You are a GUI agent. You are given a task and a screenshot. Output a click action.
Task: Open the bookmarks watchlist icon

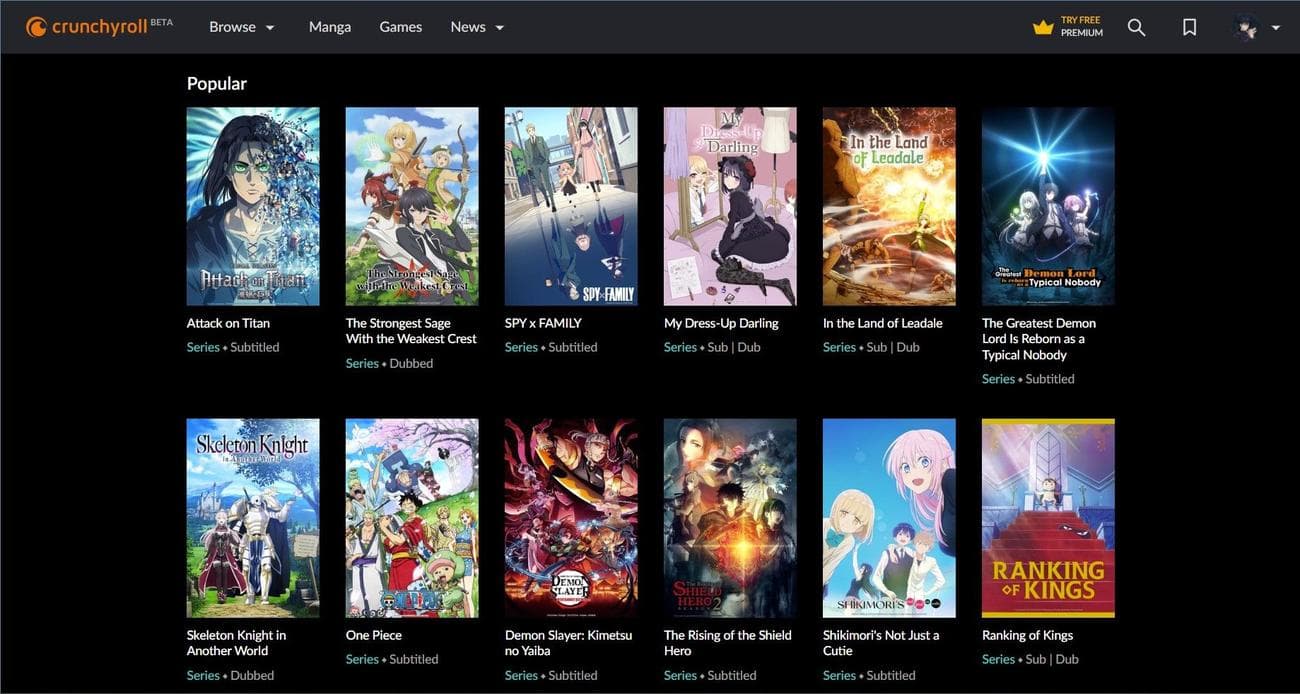(x=1189, y=26)
